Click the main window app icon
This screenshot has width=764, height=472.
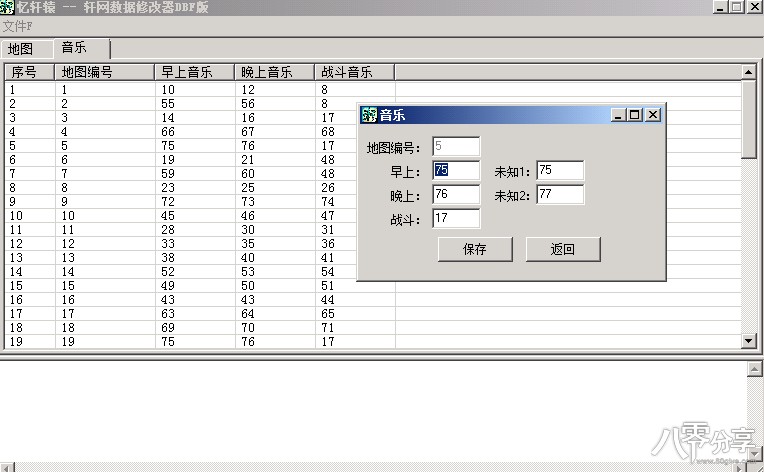click(8, 7)
